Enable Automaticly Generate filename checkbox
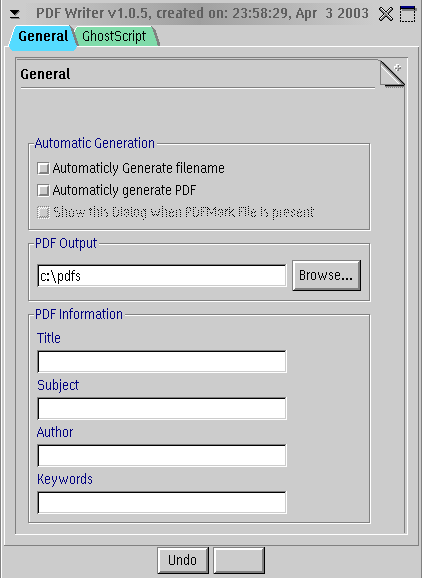The image size is (422, 578). [43, 168]
